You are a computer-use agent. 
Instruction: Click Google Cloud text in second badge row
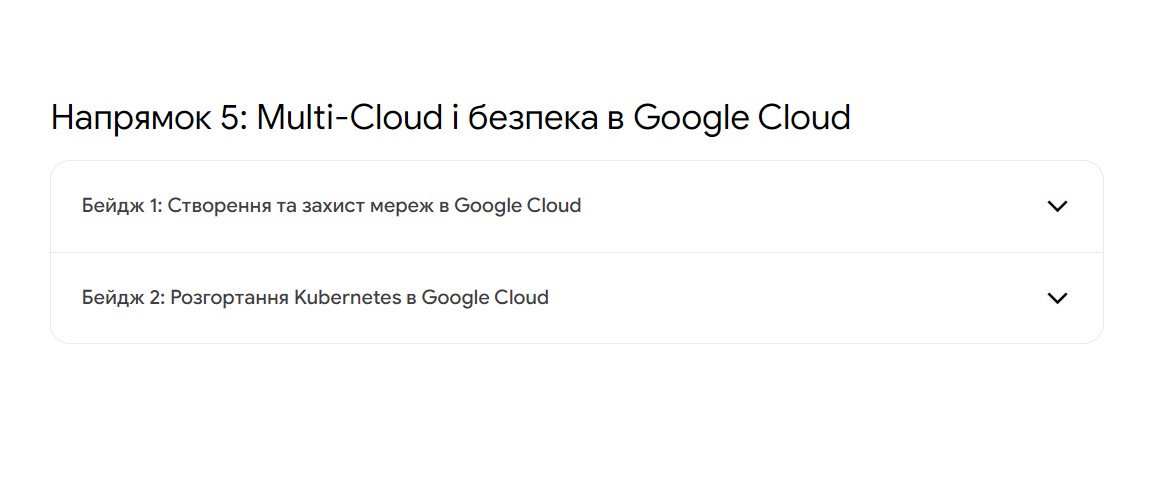[485, 298]
